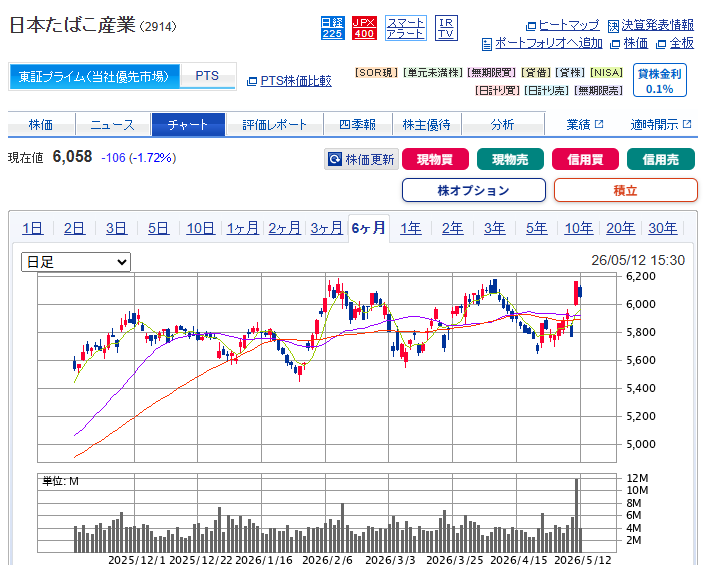Screen dimensions: 706x565
Task: Open the 四季報 tab
Action: coord(358,124)
